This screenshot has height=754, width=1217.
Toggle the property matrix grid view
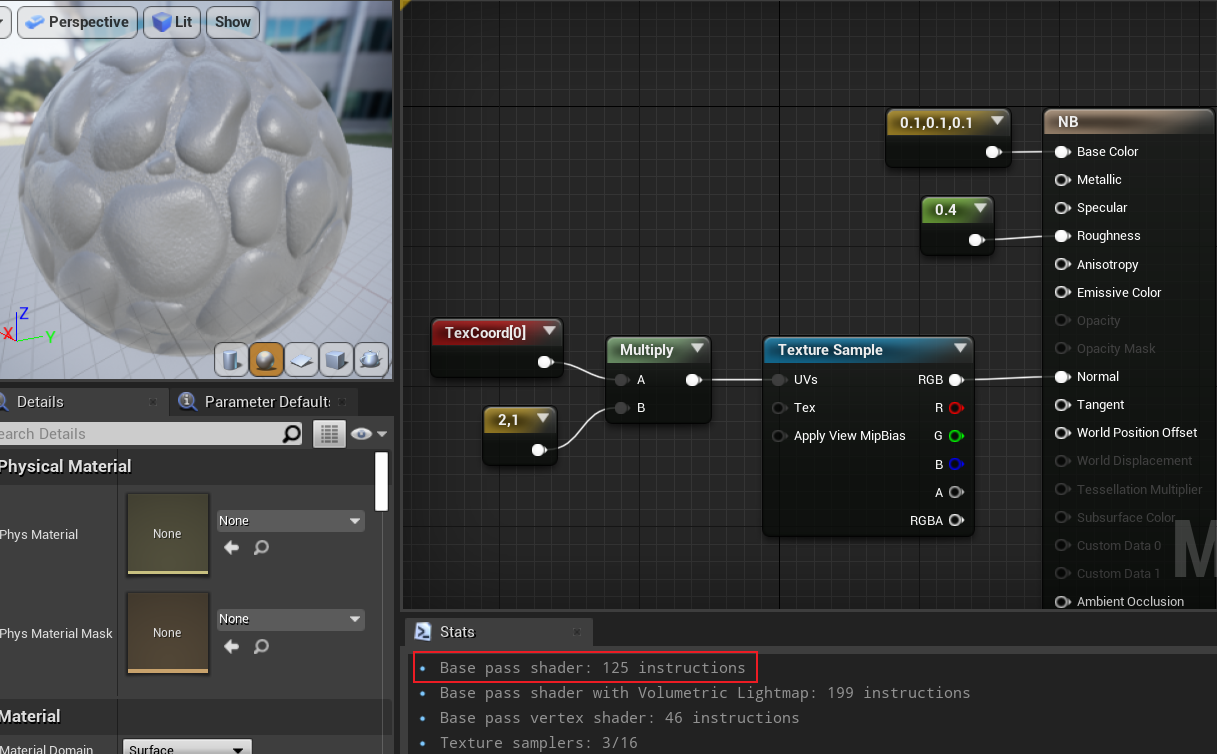tap(328, 433)
